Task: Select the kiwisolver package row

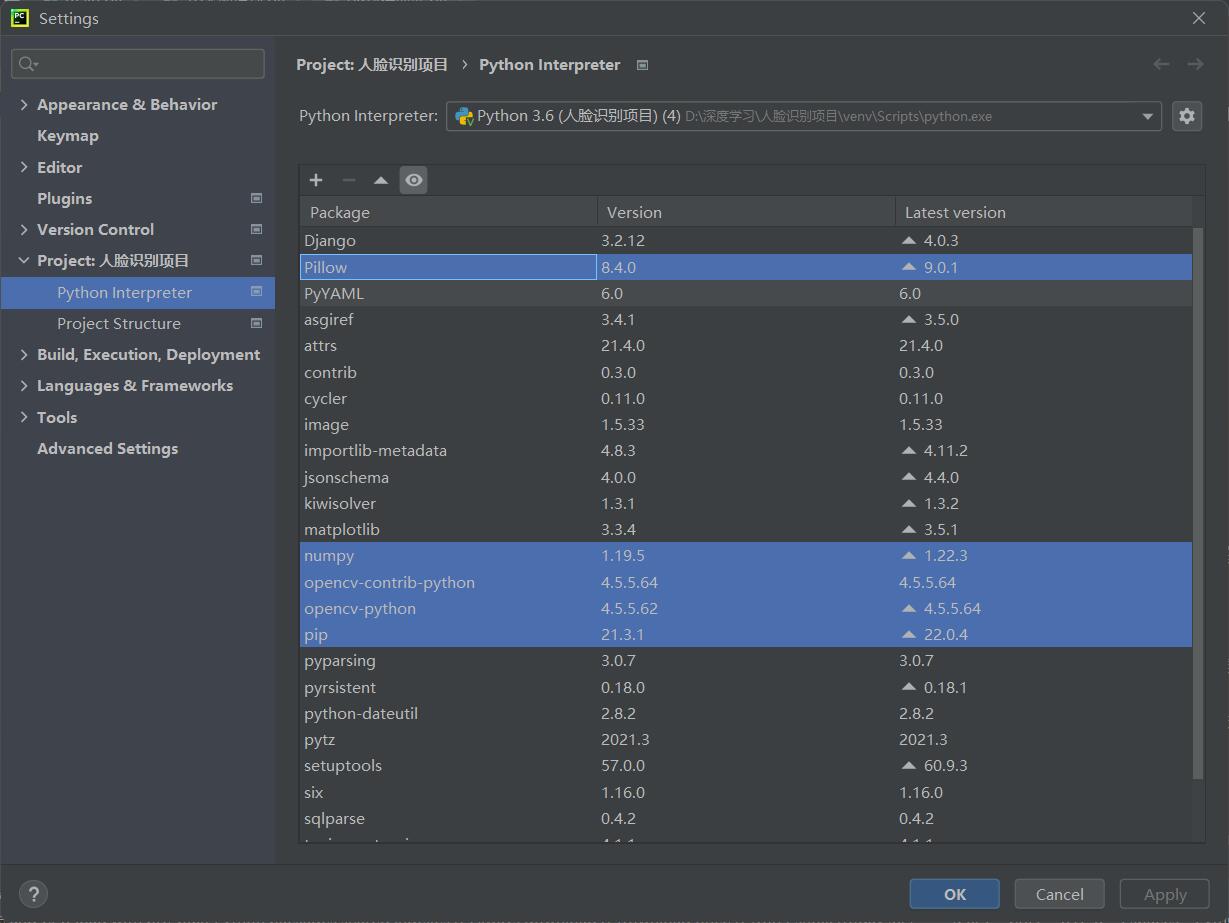Action: 746,503
